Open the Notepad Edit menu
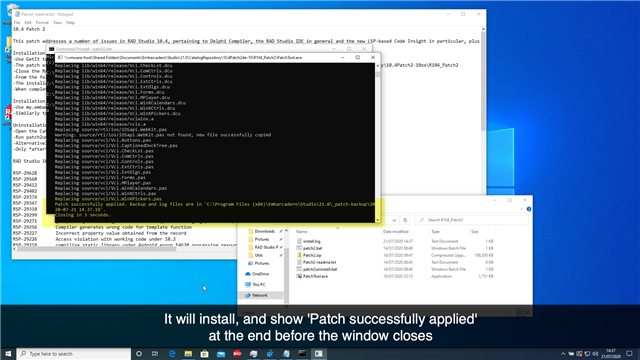 28,22
